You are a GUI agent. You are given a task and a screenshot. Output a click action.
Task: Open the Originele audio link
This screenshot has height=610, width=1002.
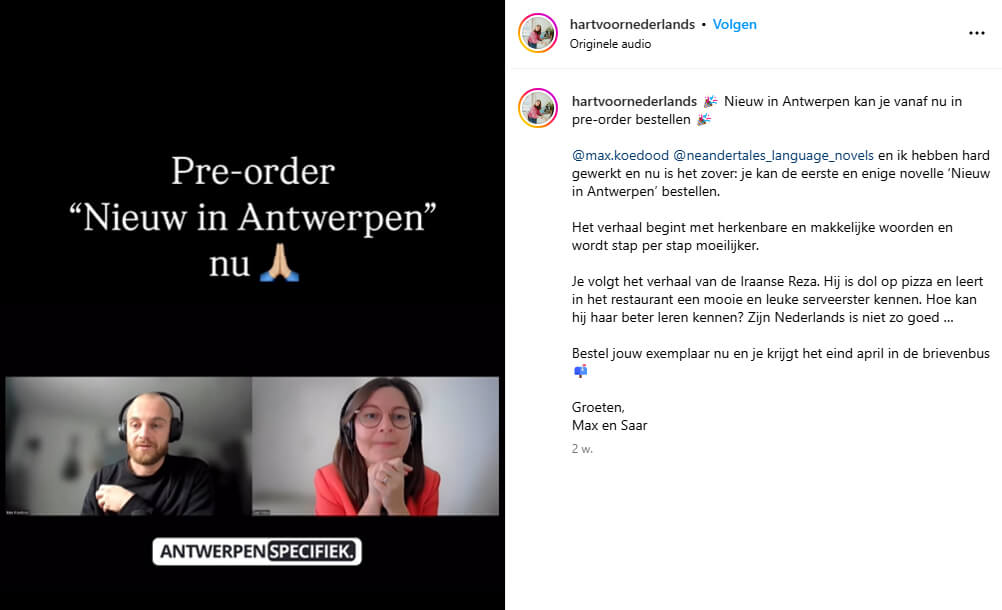(610, 44)
